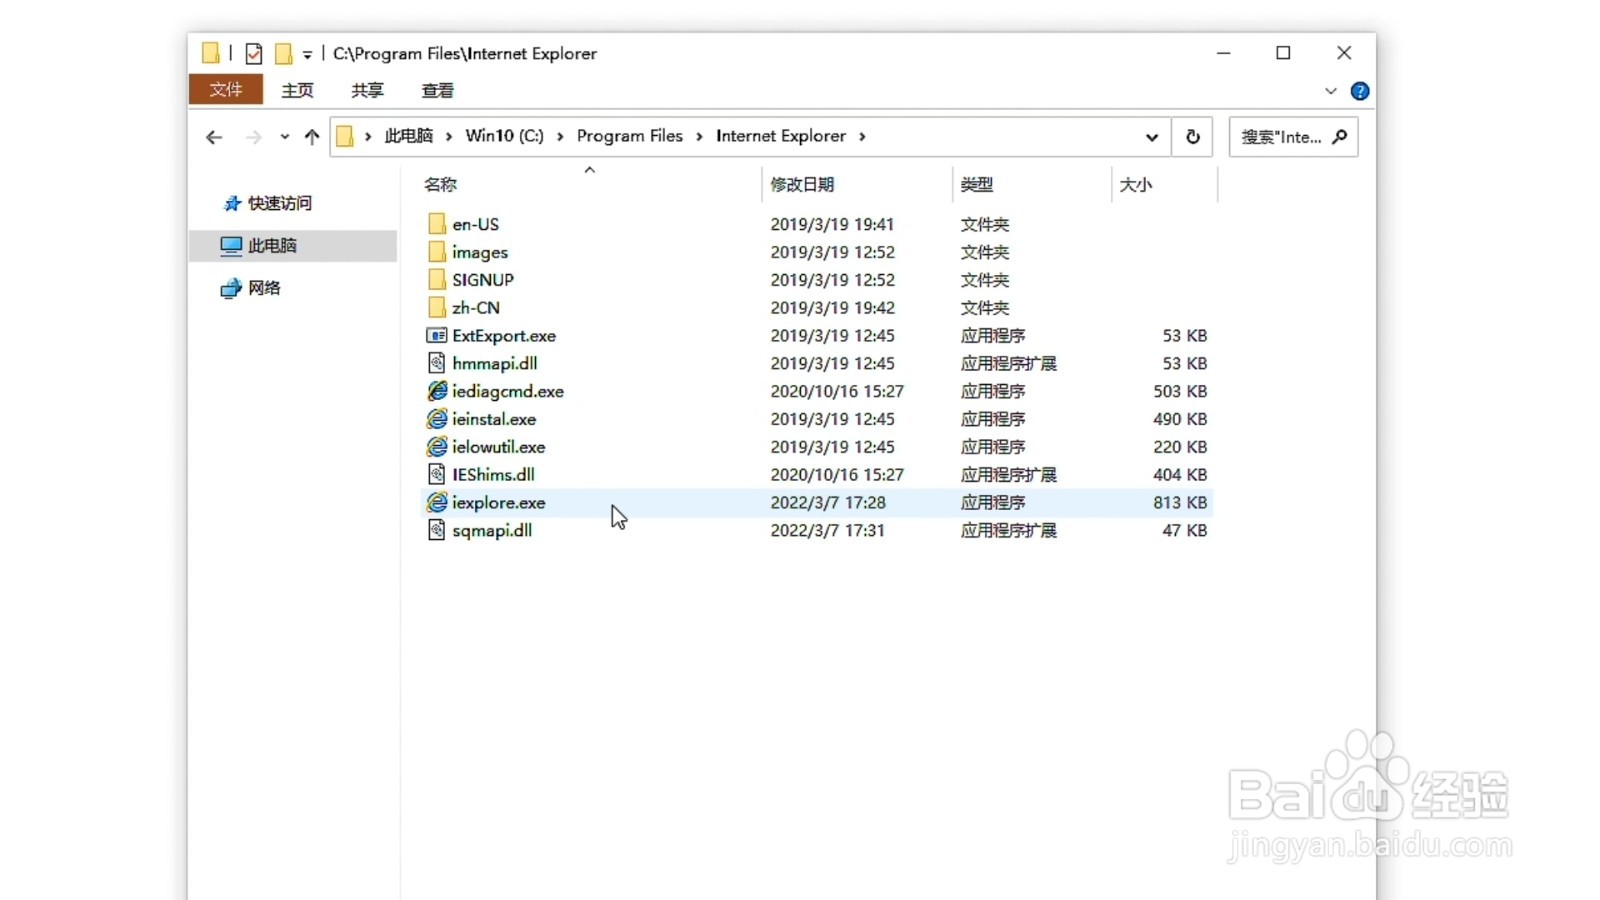This screenshot has height=900, width=1600.
Task: Select 网络 in the navigation pane
Action: [x=264, y=288]
